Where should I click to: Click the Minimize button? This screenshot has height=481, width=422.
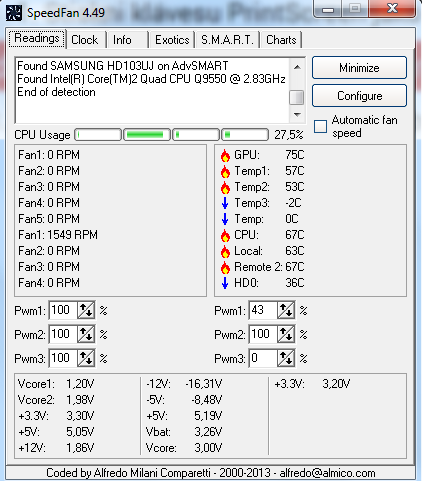(x=359, y=68)
